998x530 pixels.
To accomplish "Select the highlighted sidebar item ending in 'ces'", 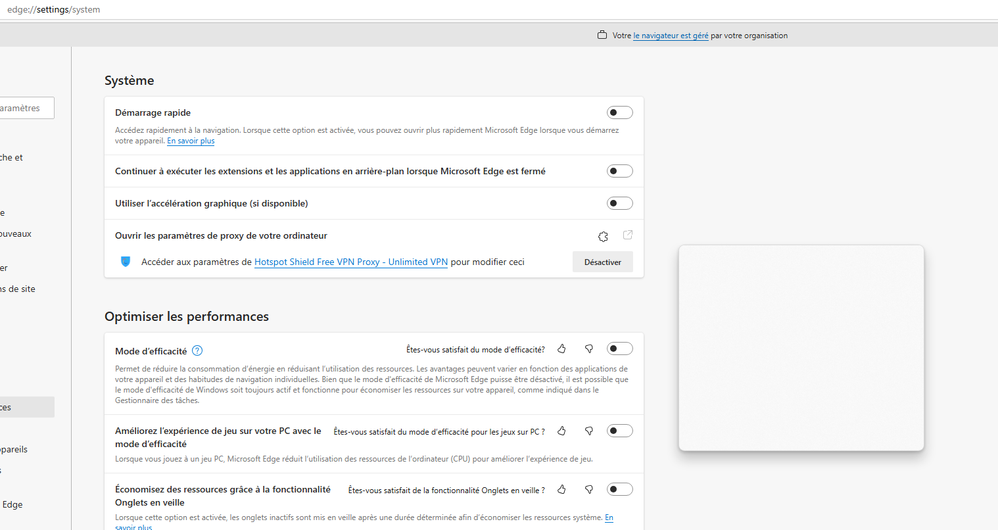I will point(27,407).
